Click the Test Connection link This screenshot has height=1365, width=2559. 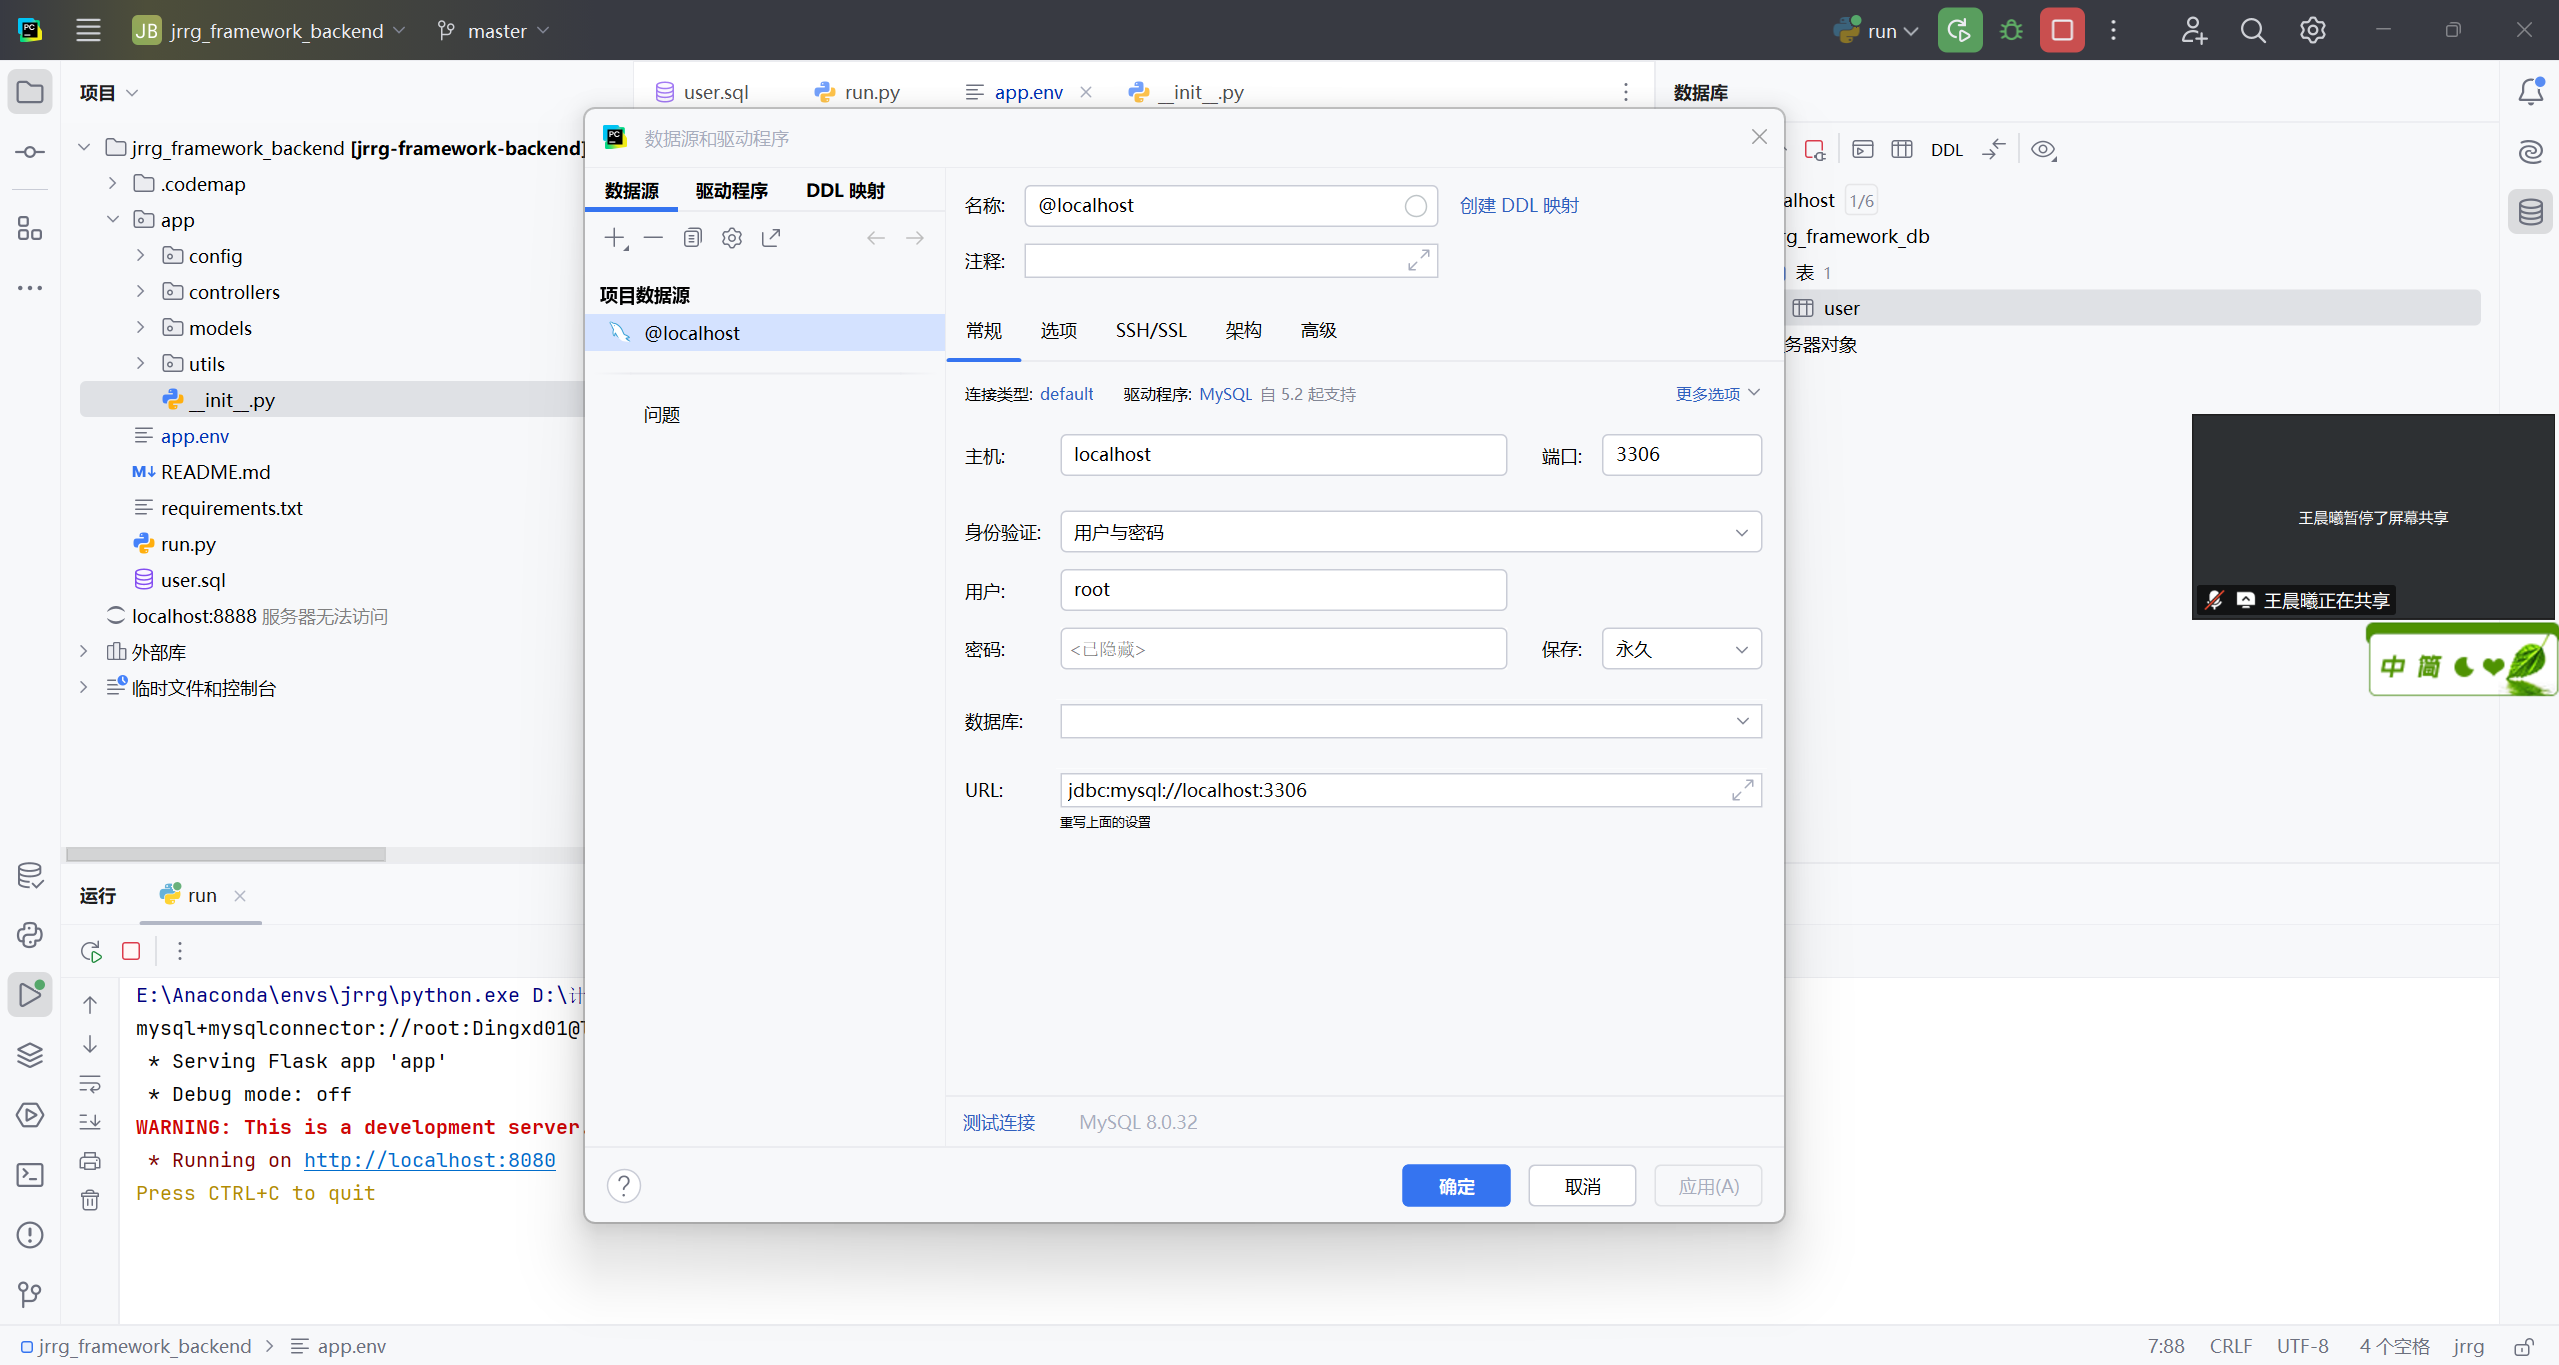[998, 1122]
